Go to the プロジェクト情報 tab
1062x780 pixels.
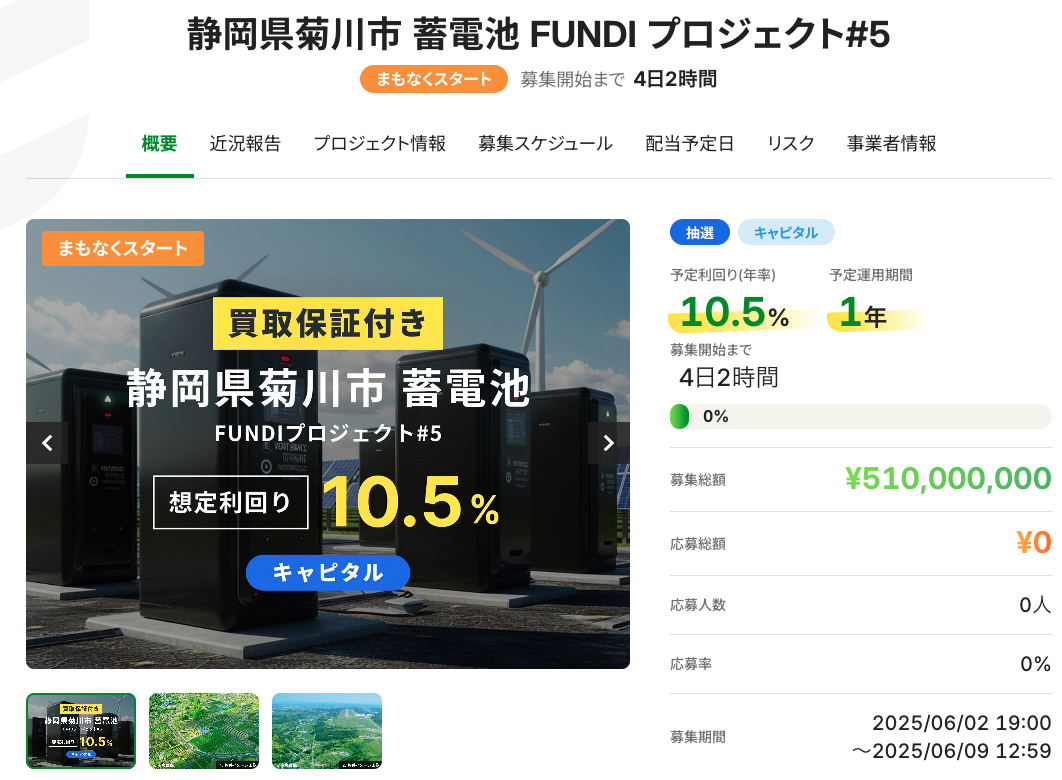[379, 144]
